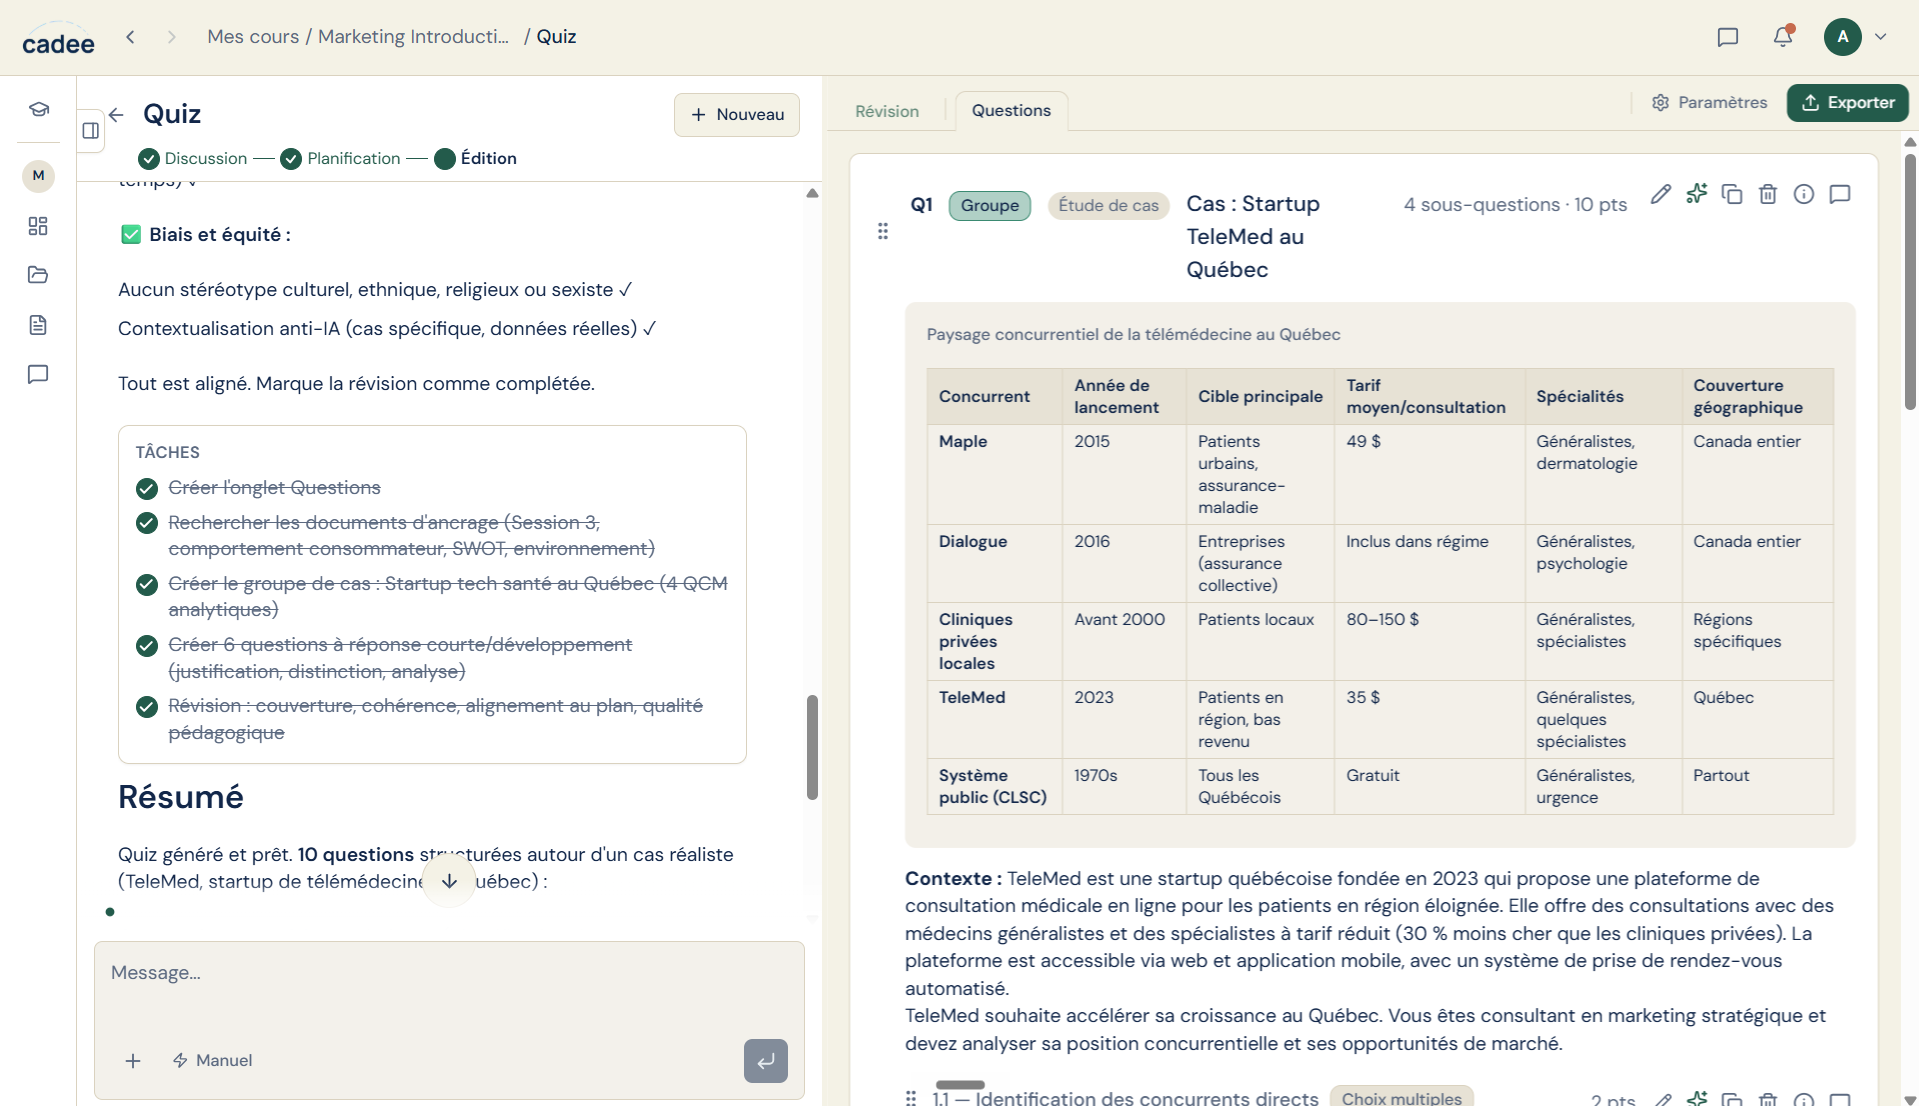Toggle task Créer l'onglet Questions

[147, 489]
